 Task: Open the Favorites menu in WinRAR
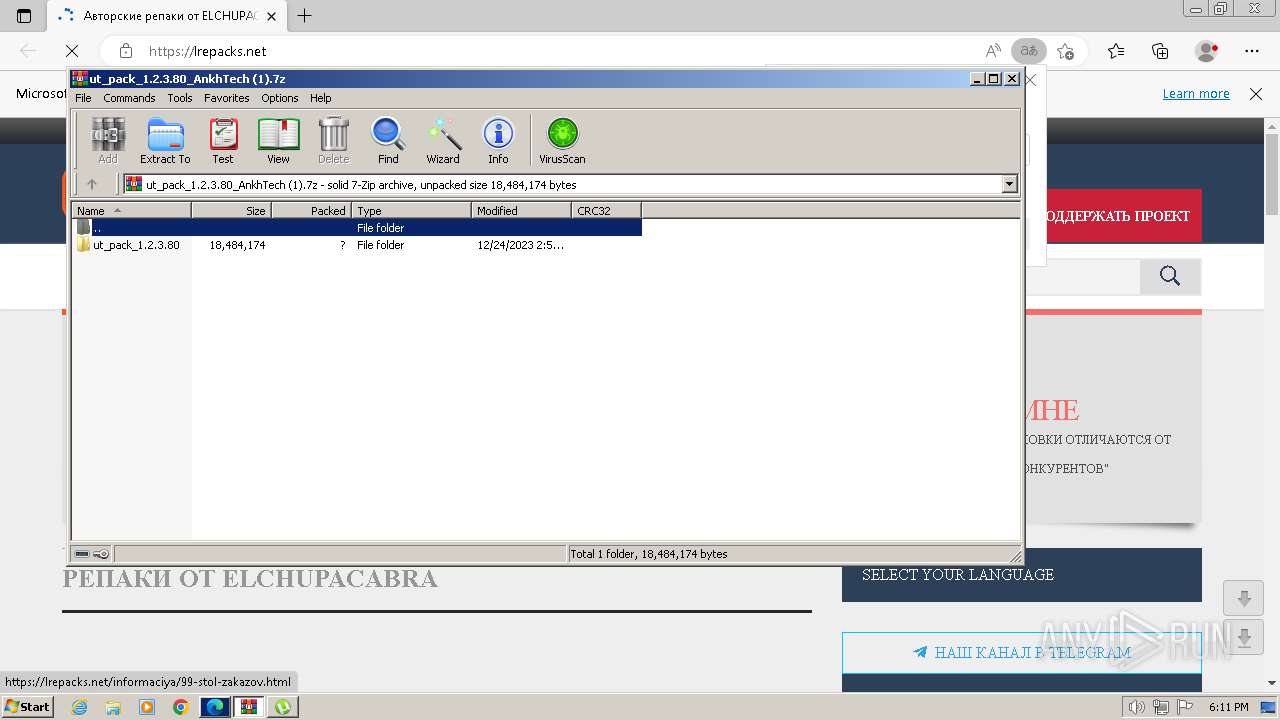[227, 98]
